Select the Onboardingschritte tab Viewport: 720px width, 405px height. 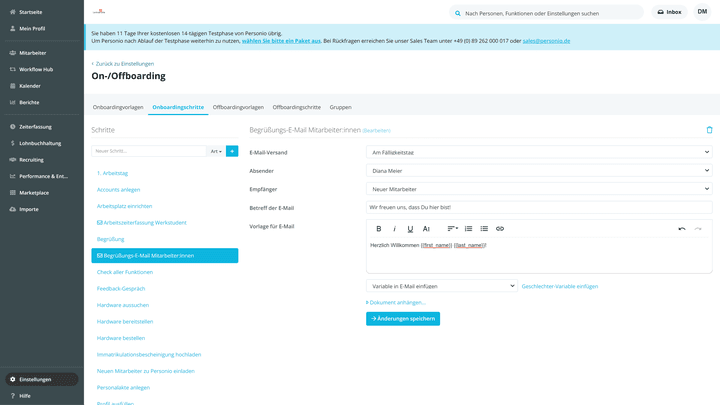pos(178,107)
